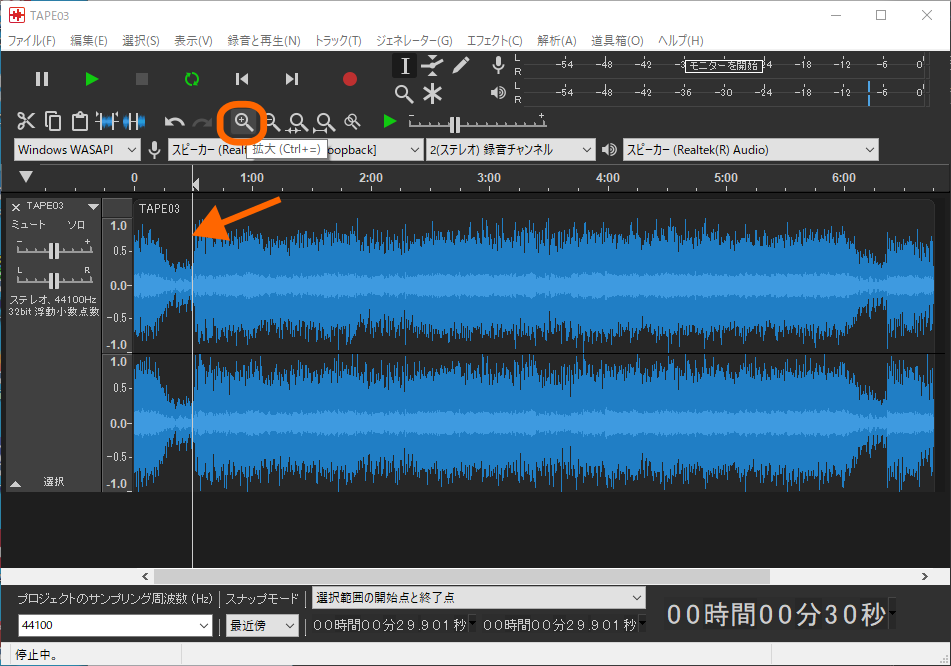Click Fit selection to width icon
The image size is (951, 666).
tap(298, 123)
